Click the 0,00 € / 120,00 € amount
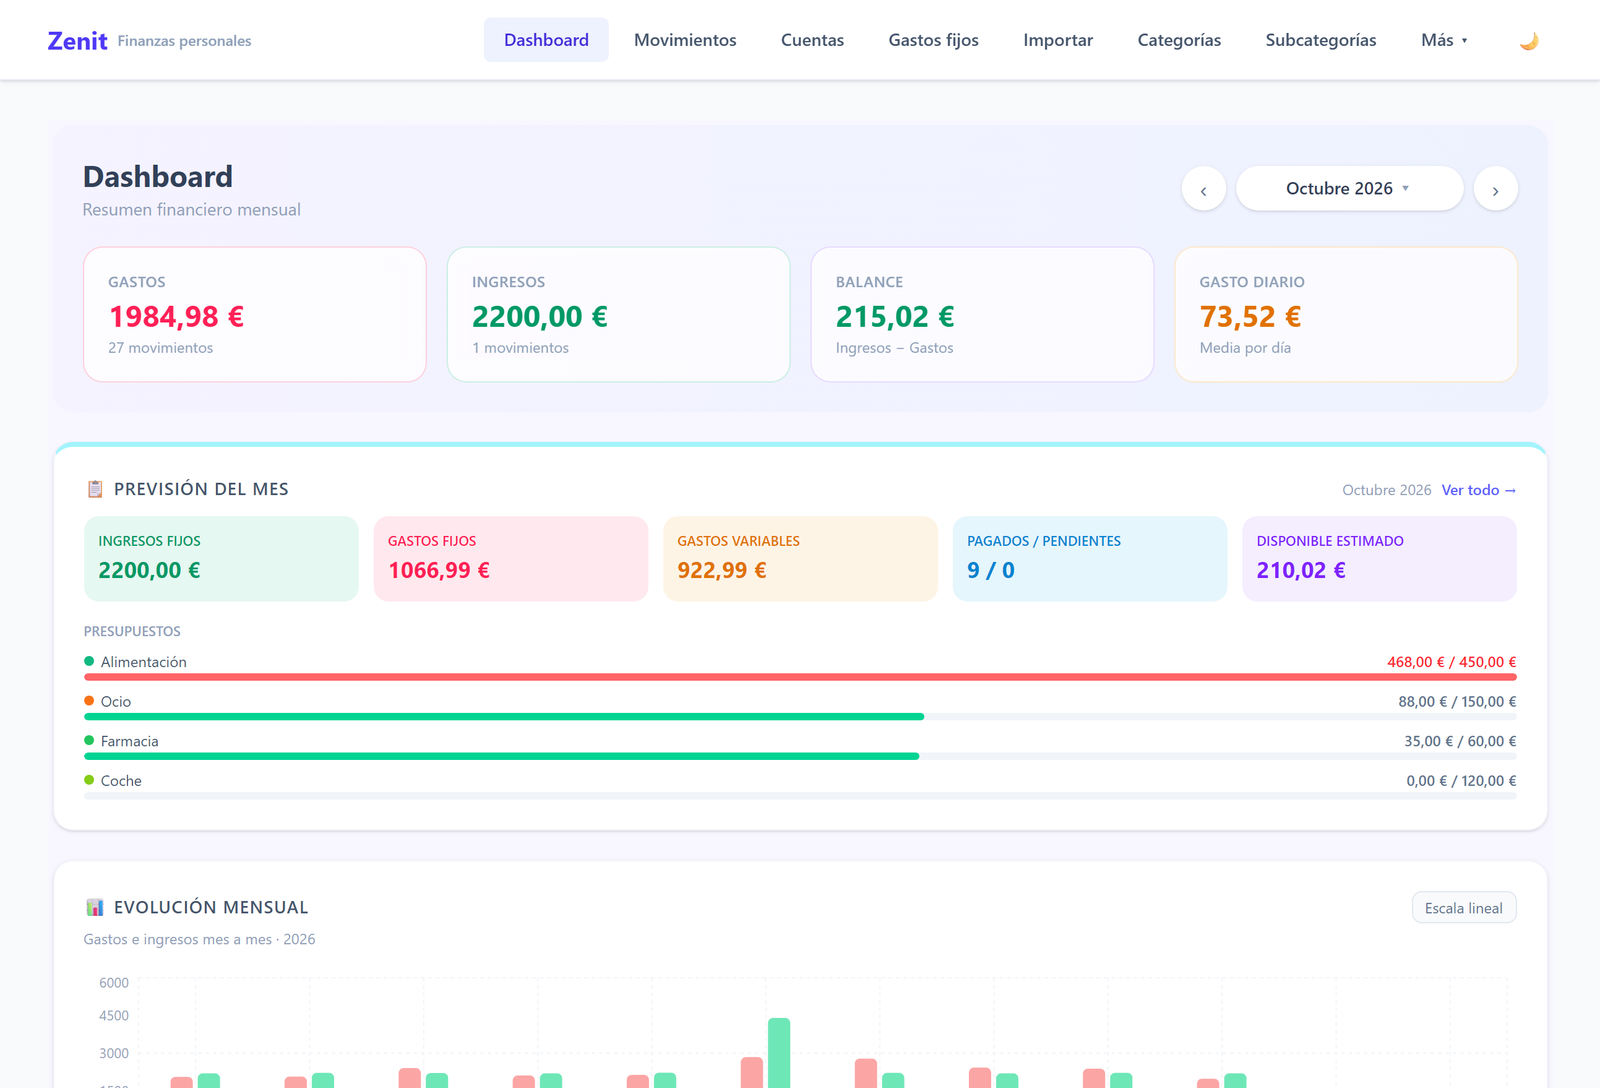This screenshot has width=1600, height=1088. tap(1461, 781)
